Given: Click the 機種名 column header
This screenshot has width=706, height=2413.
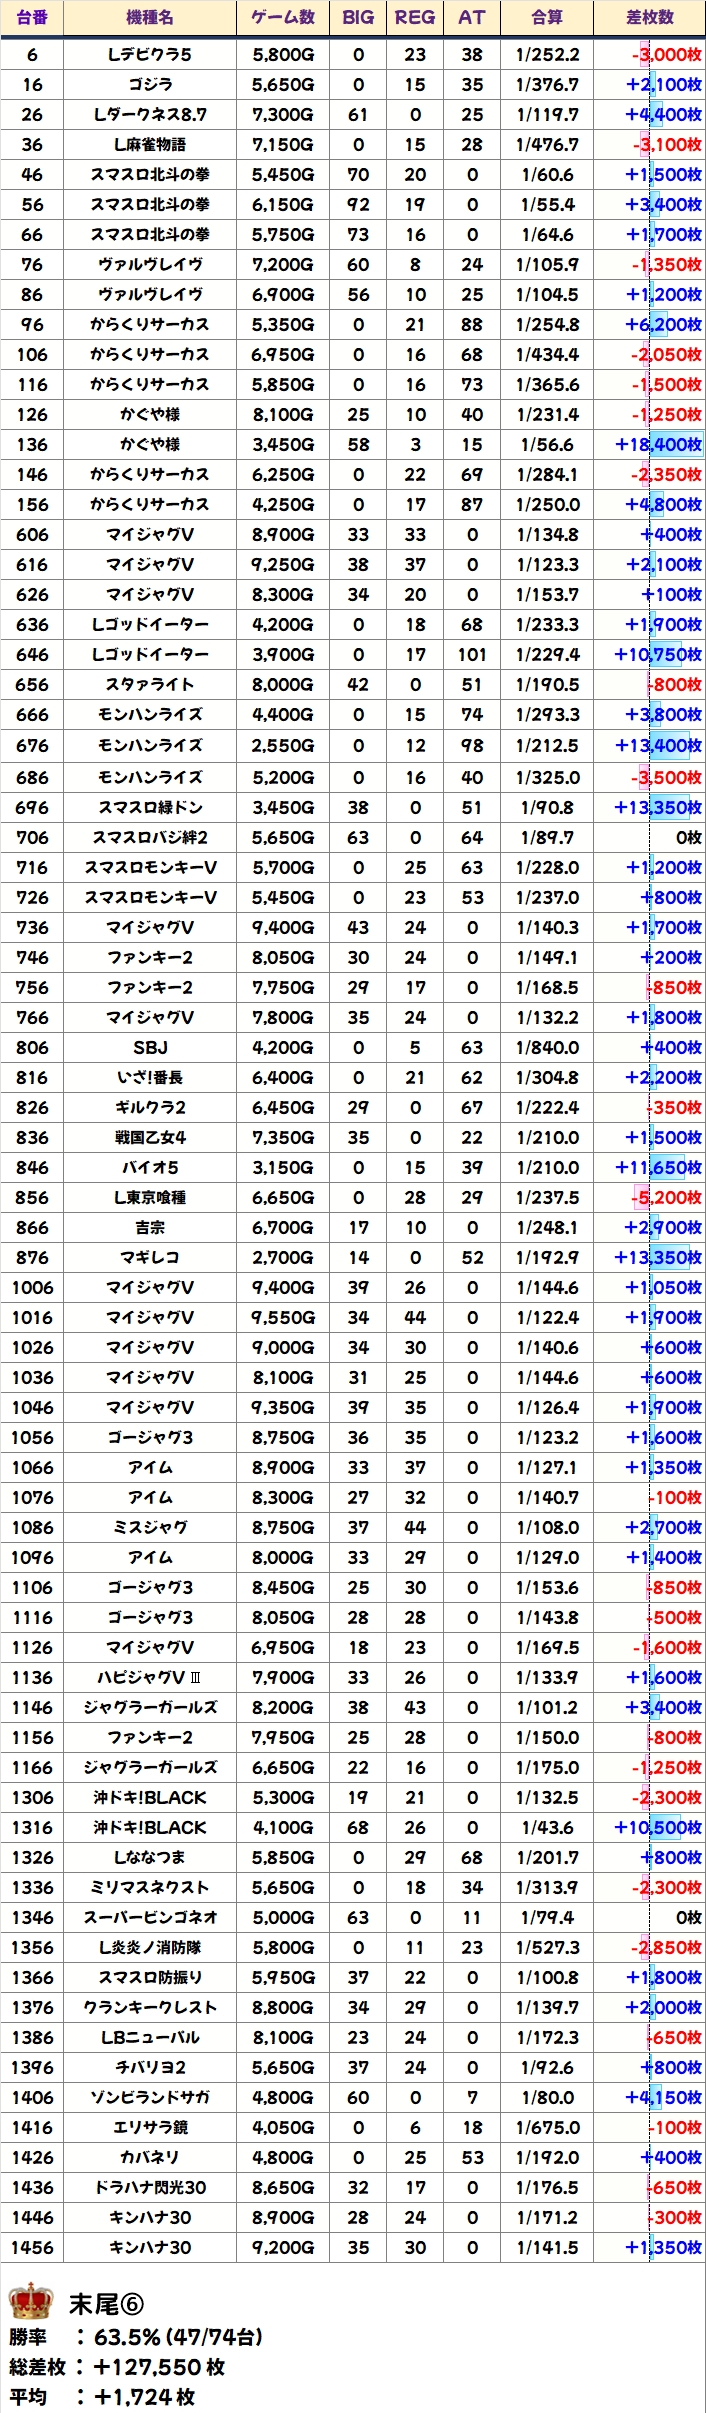Looking at the screenshot, I should [x=150, y=17].
